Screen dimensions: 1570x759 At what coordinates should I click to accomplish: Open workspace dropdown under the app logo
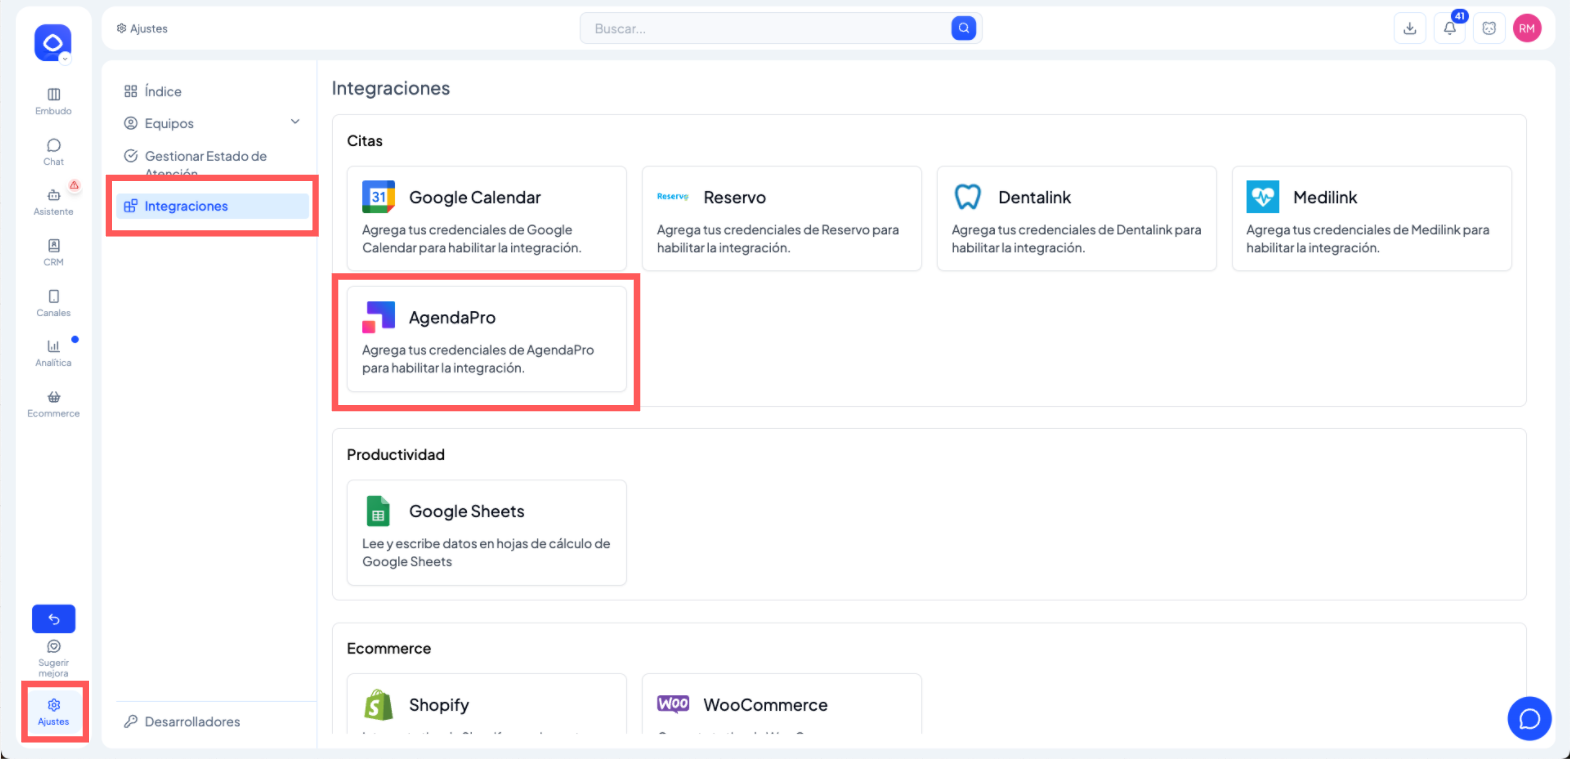pyautogui.click(x=65, y=58)
